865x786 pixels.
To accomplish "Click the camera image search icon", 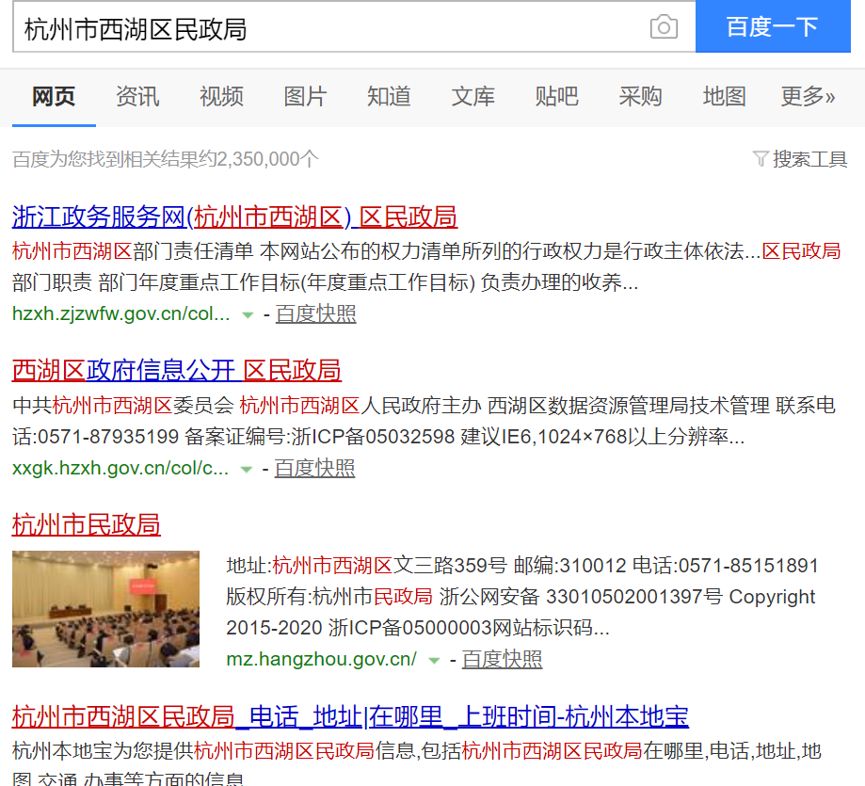I will click(x=663, y=27).
